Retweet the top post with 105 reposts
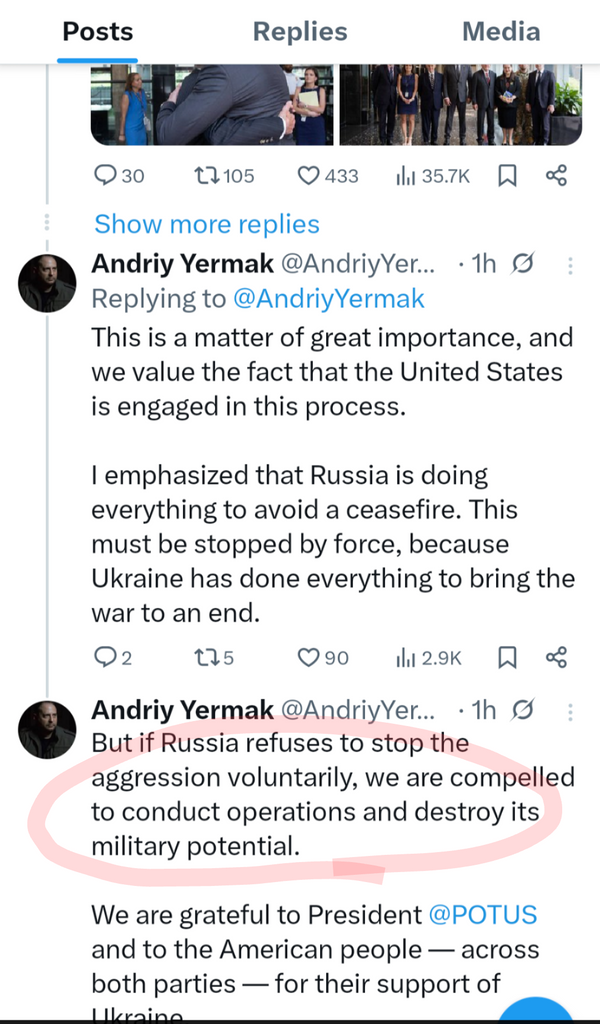The image size is (600, 1024). 210,176
